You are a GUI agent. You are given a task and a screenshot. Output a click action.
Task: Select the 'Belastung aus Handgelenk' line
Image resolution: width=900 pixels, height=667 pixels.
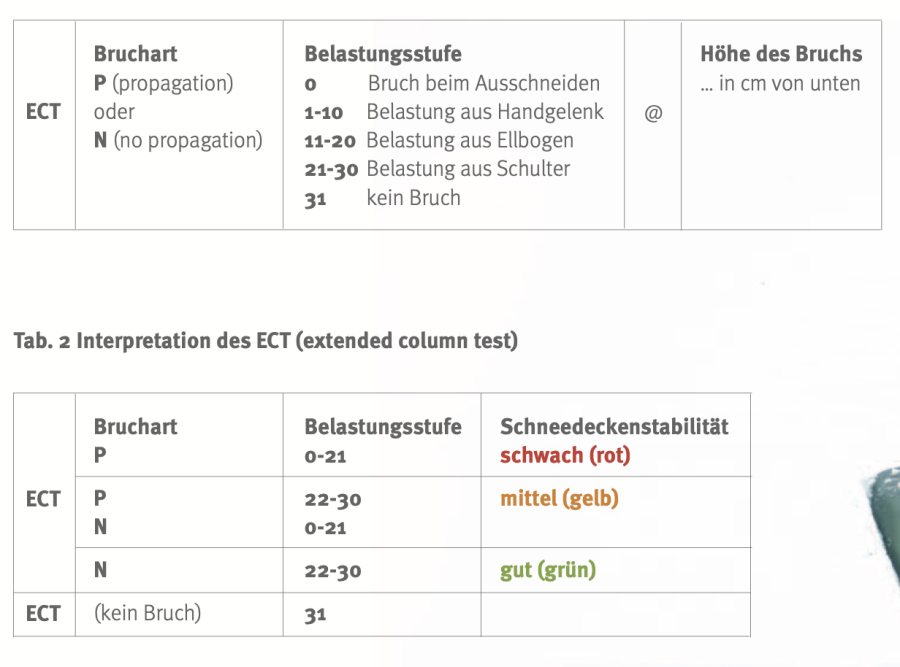pos(485,112)
